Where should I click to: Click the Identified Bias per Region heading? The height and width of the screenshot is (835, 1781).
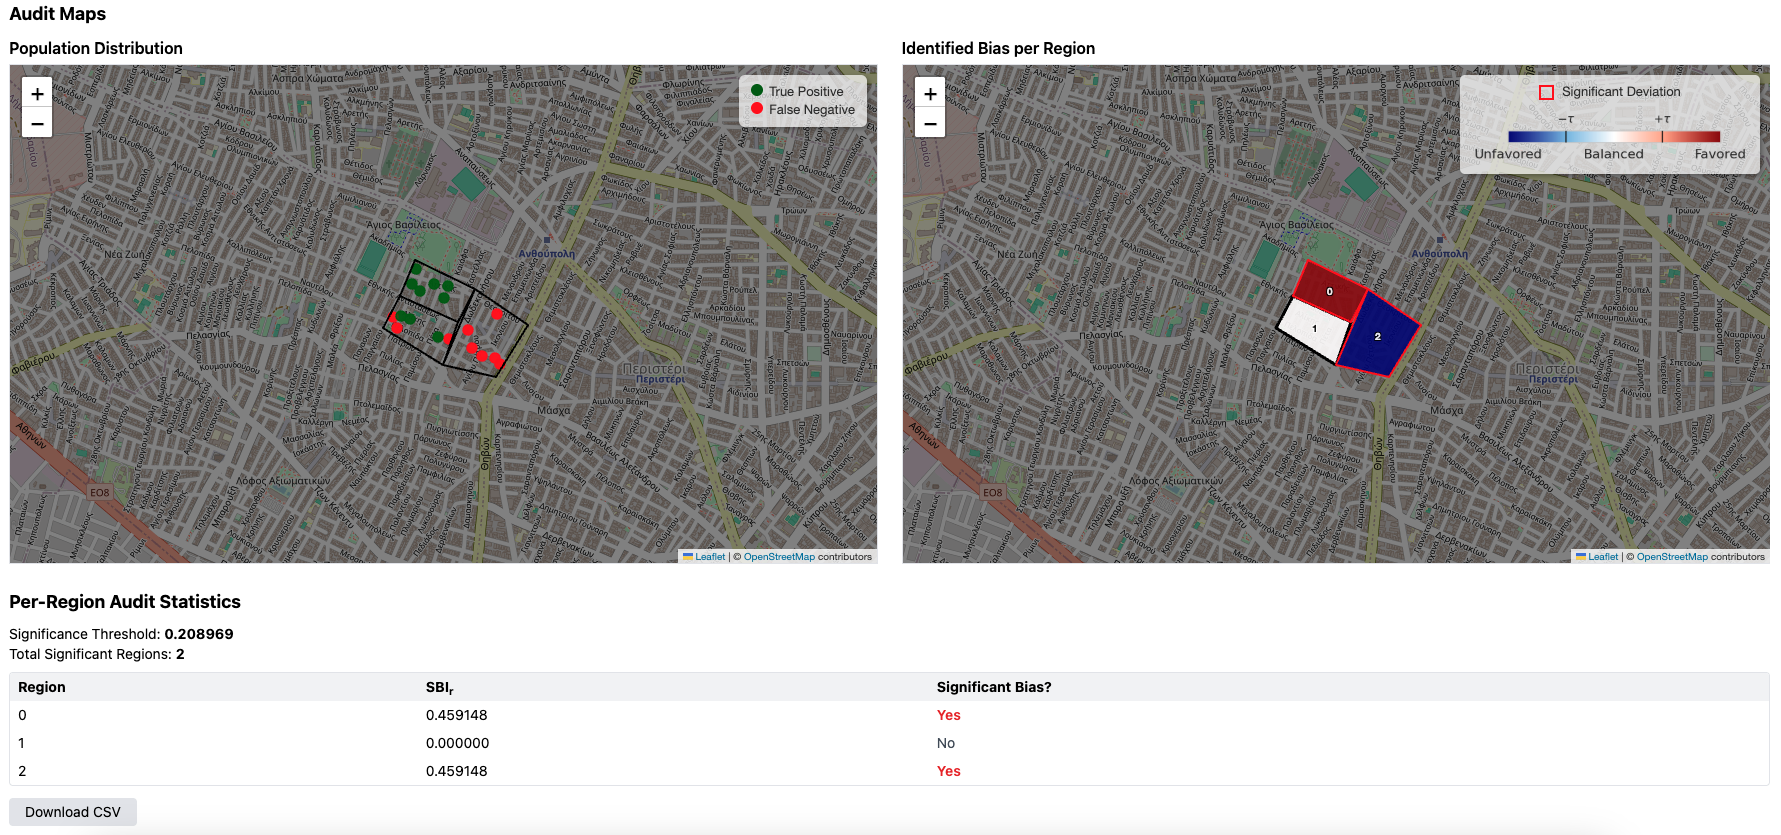tap(998, 48)
